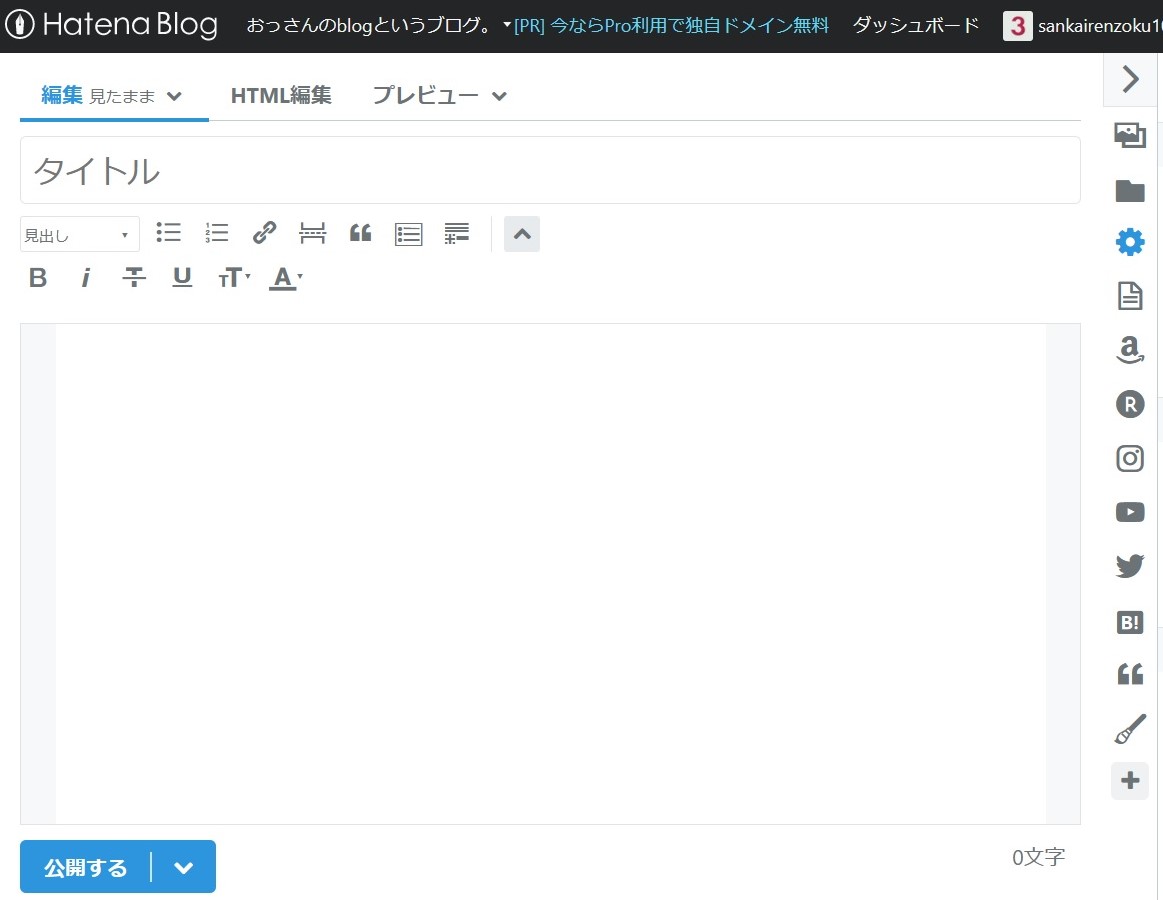The image size is (1163, 900).
Task: Apply blockquote from editor toolbar
Action: [x=360, y=233]
